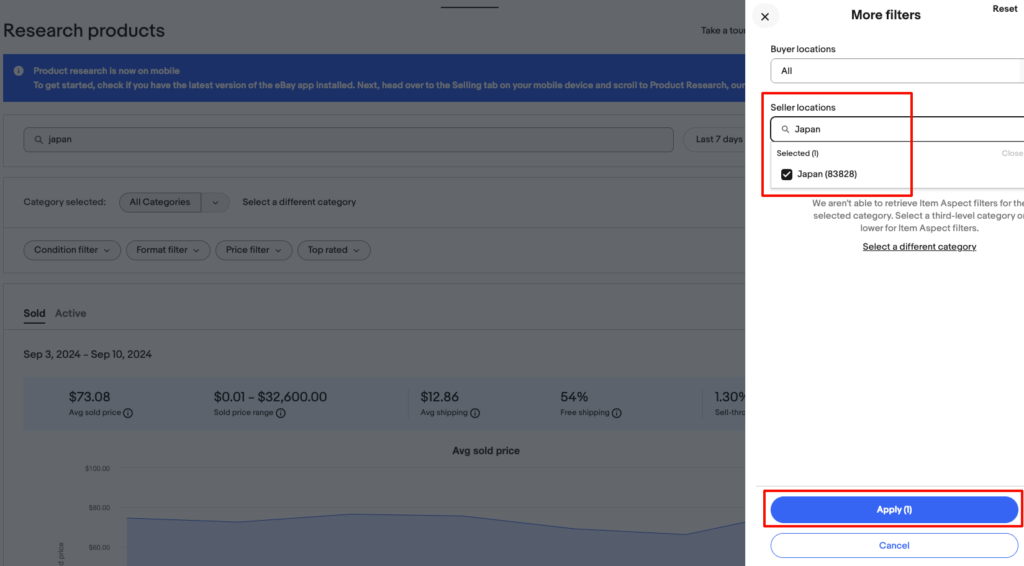Click the magnifier icon in japan search box
This screenshot has width=1024, height=566.
coord(39,140)
